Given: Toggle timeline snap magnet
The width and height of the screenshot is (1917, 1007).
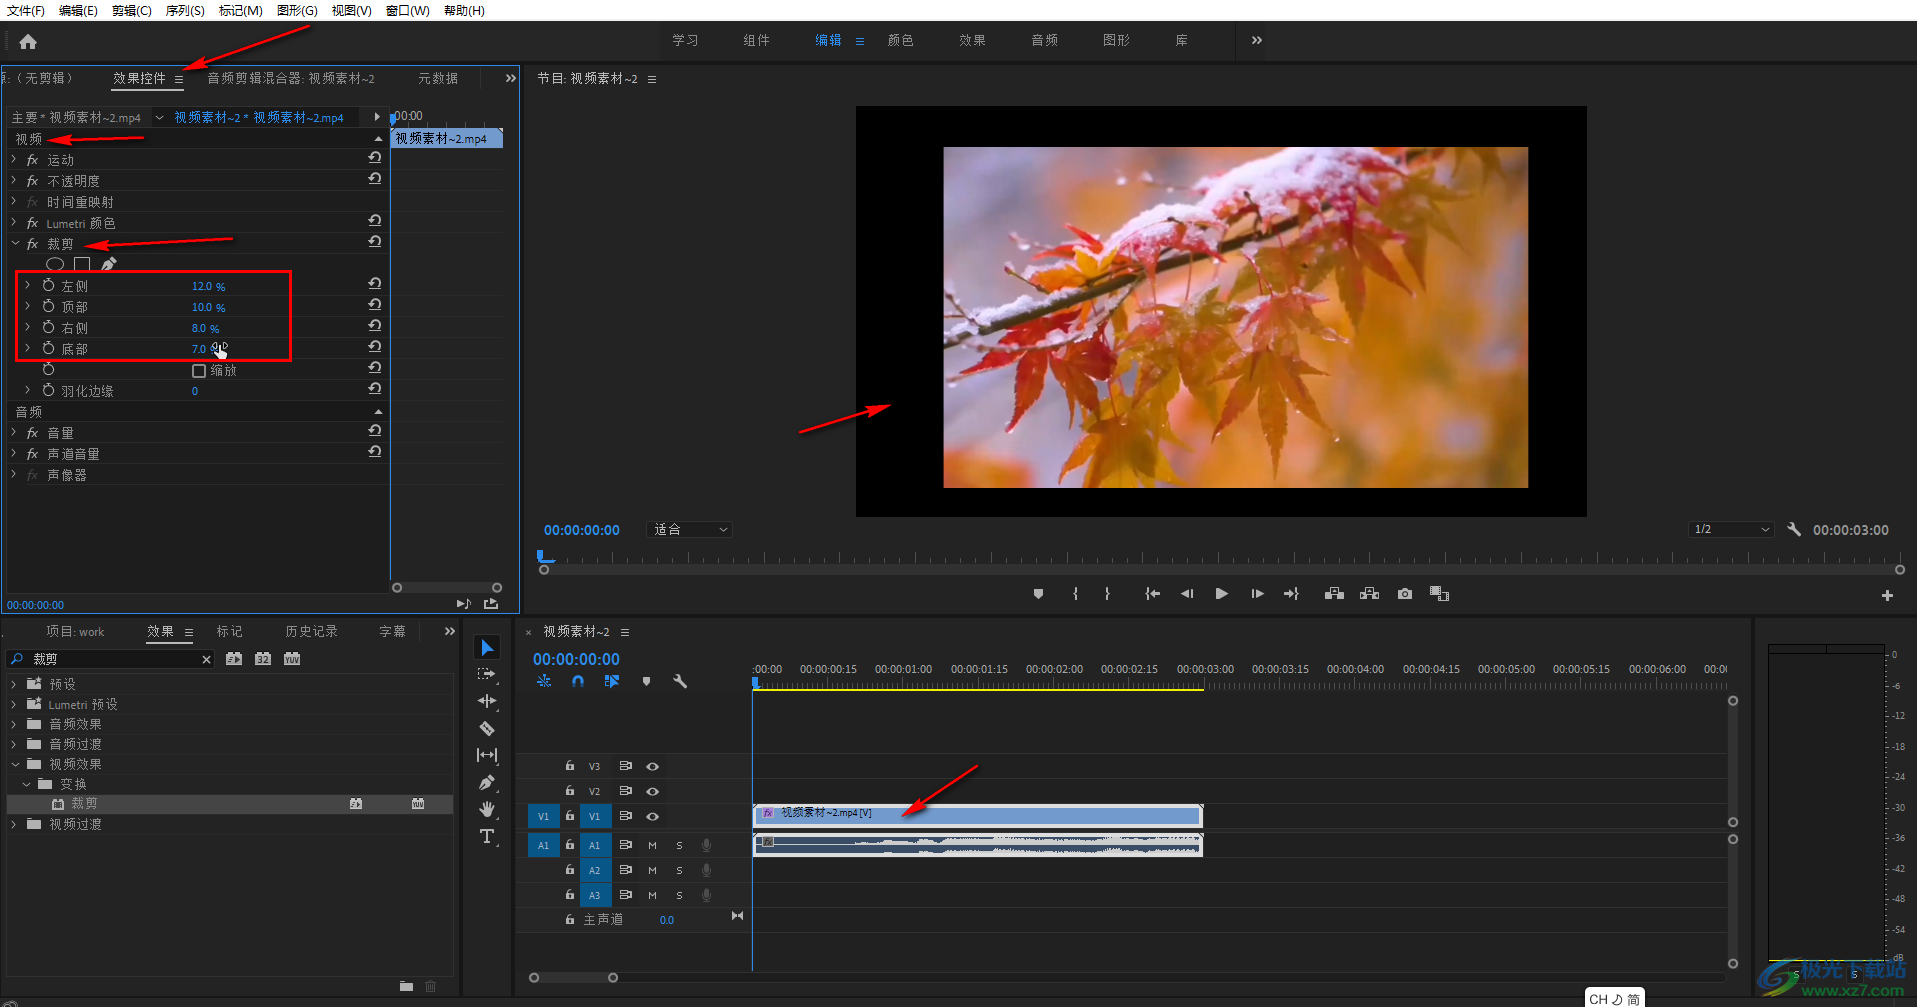Looking at the screenshot, I should pos(578,681).
